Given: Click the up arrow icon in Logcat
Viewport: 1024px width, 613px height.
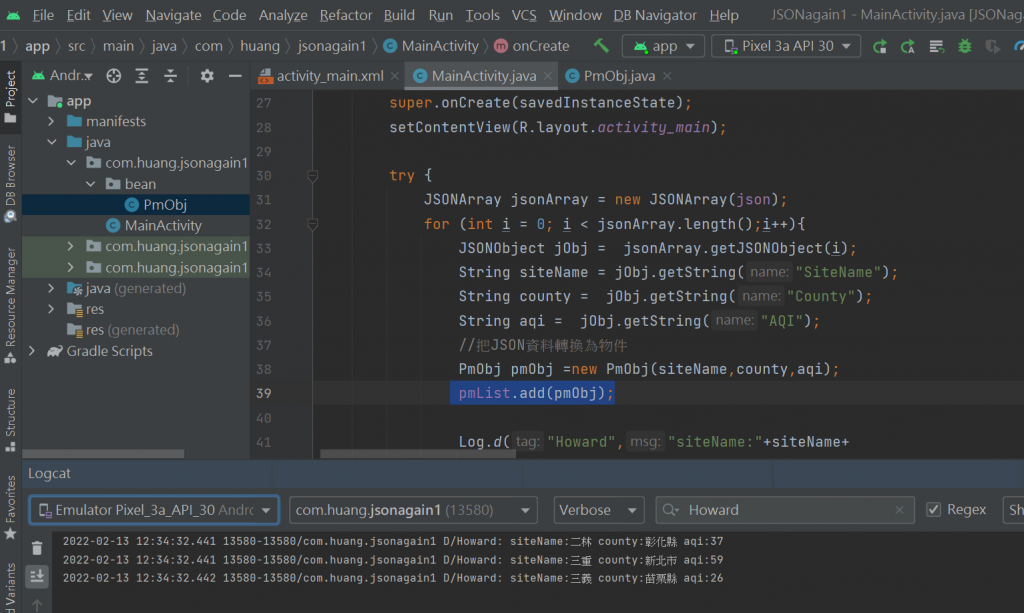Looking at the screenshot, I should tap(37, 605).
